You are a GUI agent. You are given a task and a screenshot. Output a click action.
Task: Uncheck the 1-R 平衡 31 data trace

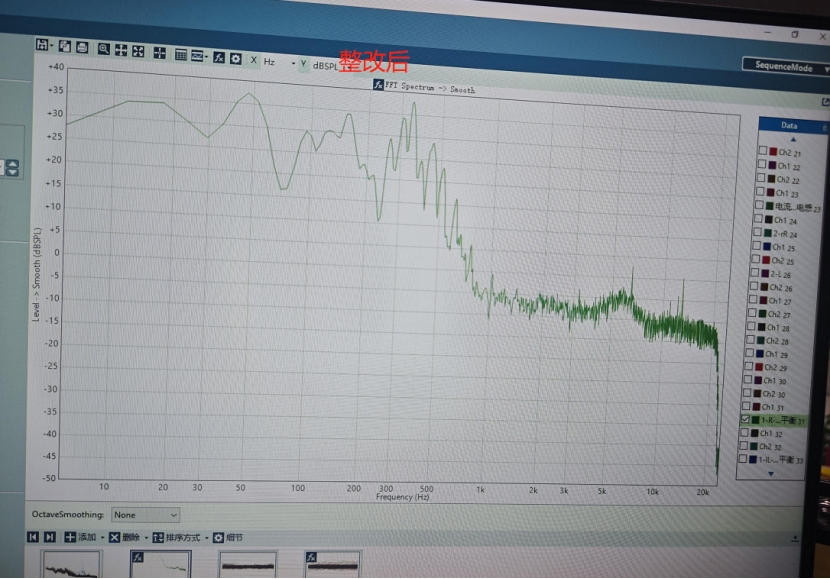[745, 419]
